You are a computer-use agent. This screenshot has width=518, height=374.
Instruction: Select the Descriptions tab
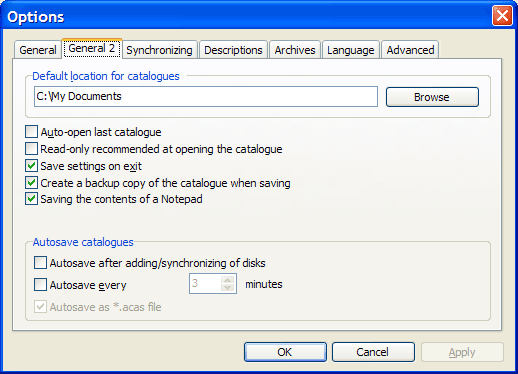pyautogui.click(x=233, y=50)
